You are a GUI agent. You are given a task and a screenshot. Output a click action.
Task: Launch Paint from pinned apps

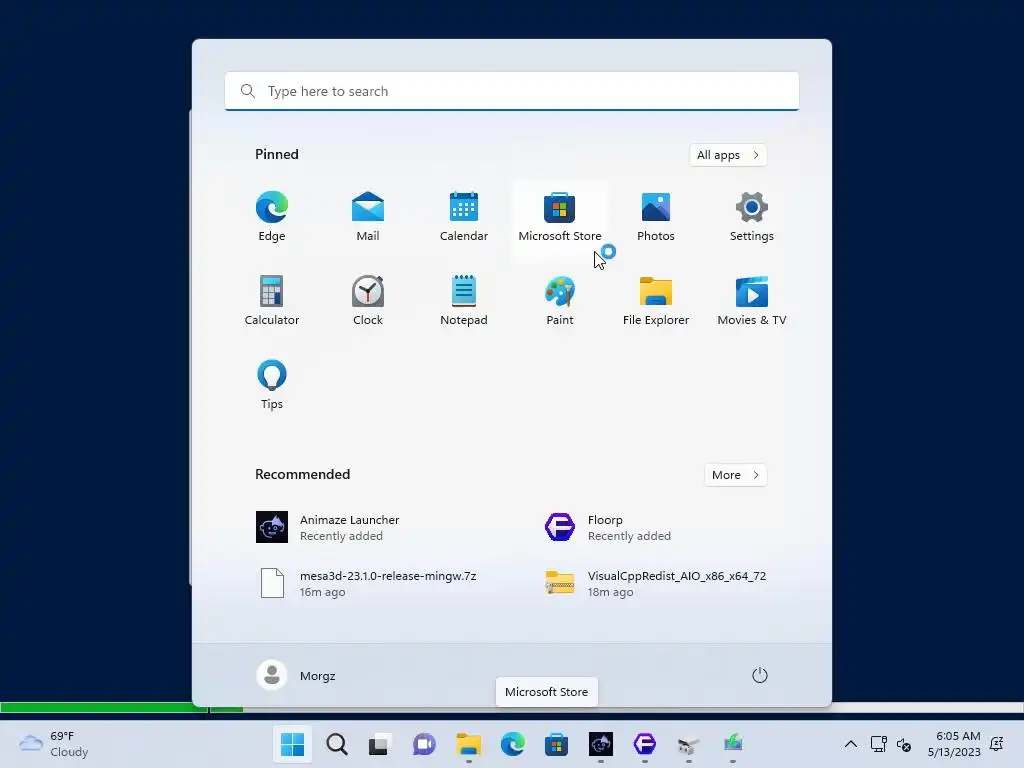pos(560,301)
